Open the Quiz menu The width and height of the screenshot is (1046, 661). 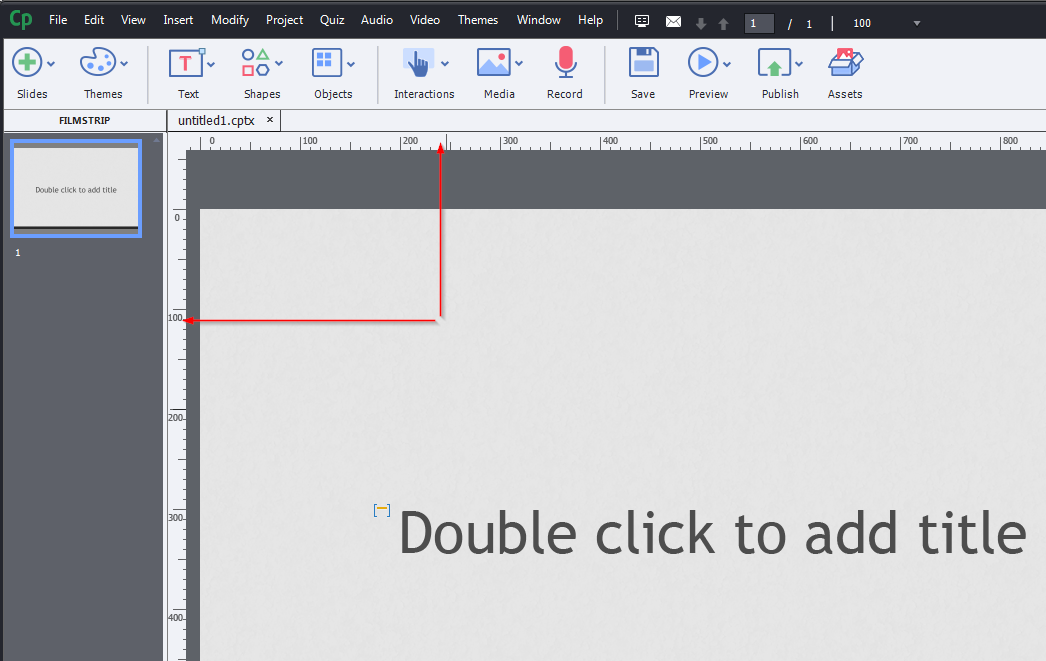click(x=332, y=19)
